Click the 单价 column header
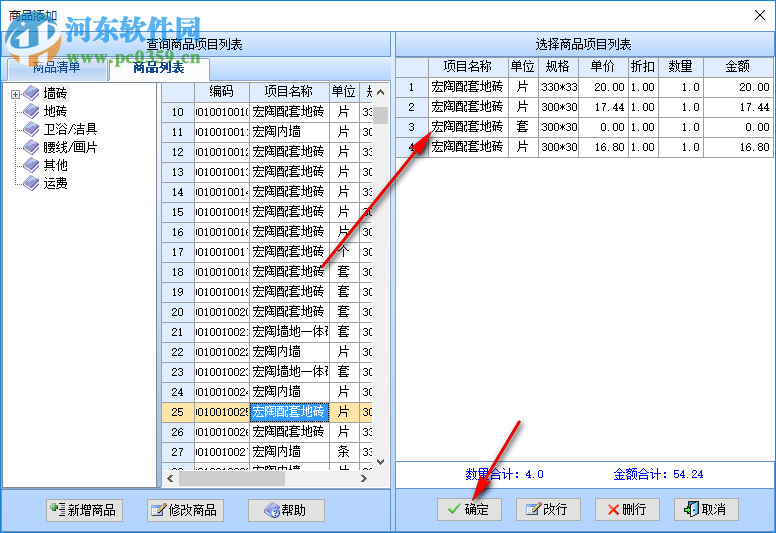776x533 pixels. (x=603, y=67)
